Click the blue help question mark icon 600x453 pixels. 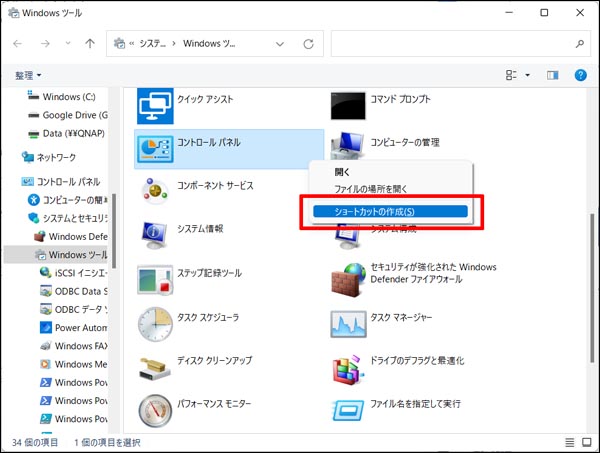pos(579,75)
